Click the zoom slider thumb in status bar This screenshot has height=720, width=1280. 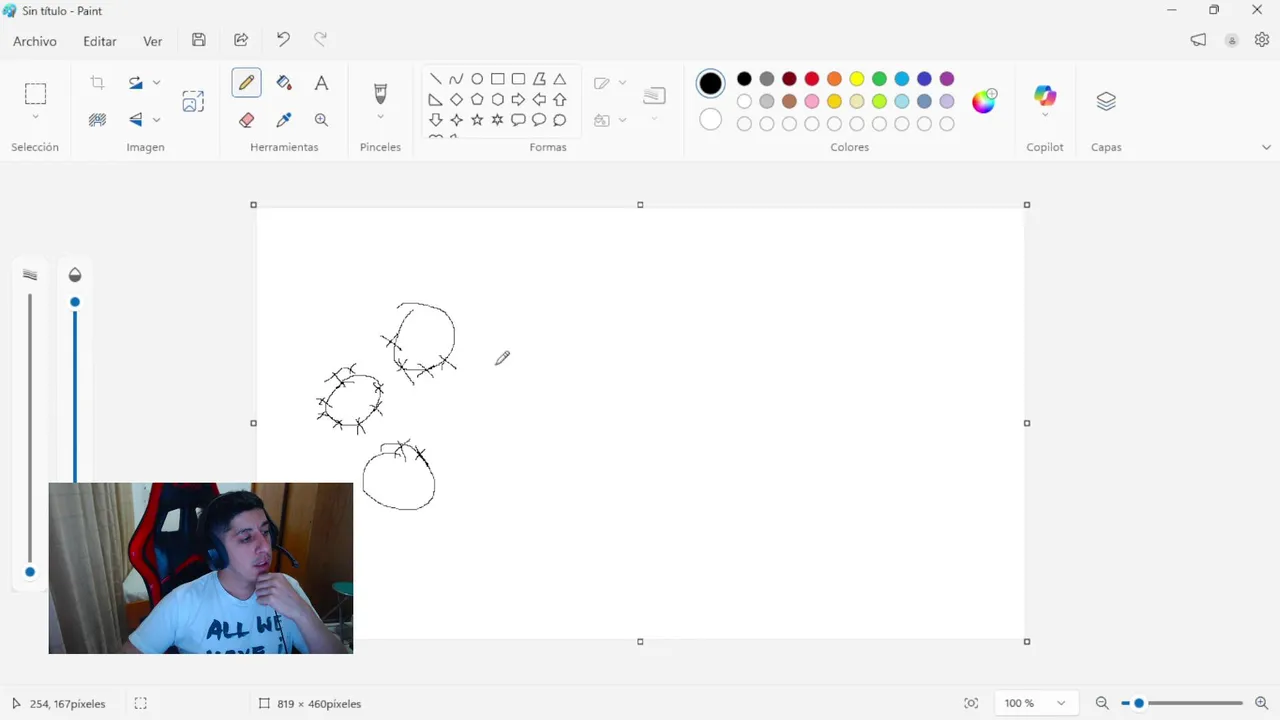pos(1138,703)
